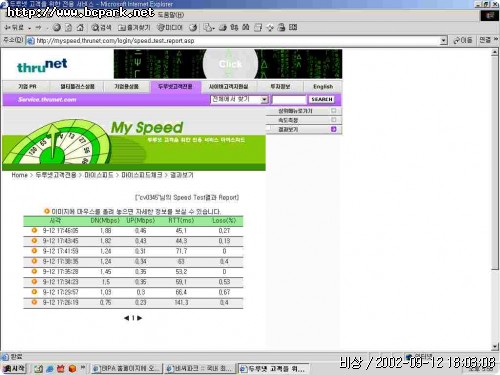
Task: Click the page number 1 in pagination
Action: (x=133, y=318)
